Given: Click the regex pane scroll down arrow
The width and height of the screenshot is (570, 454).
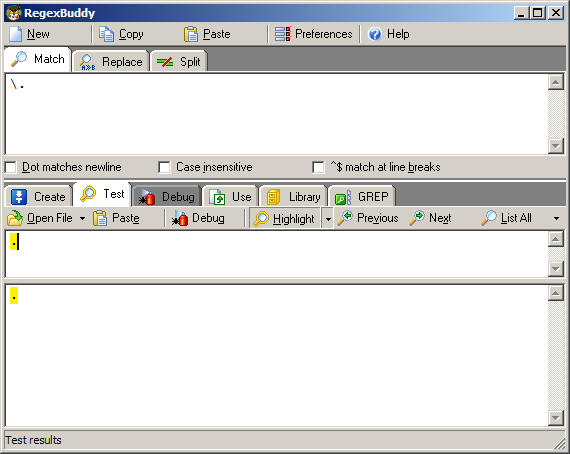Looking at the screenshot, I should click(555, 146).
